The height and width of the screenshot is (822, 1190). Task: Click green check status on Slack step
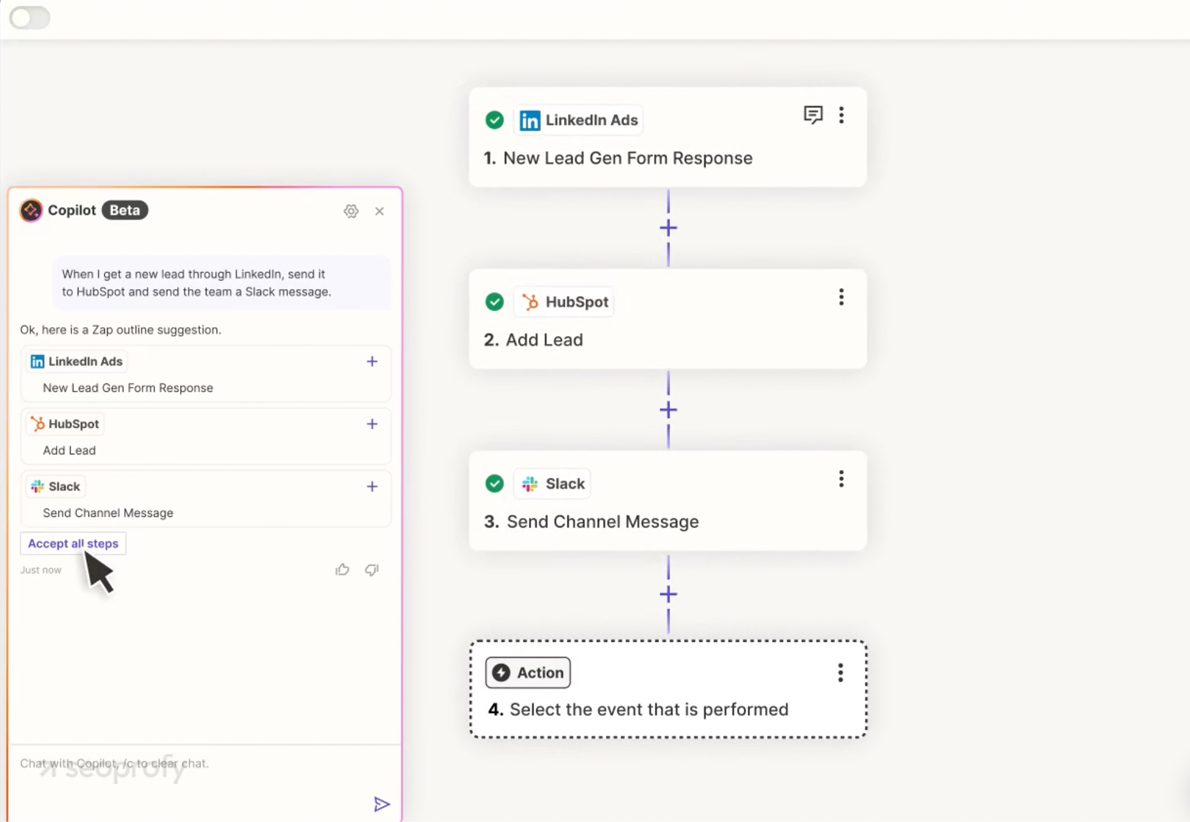point(494,483)
